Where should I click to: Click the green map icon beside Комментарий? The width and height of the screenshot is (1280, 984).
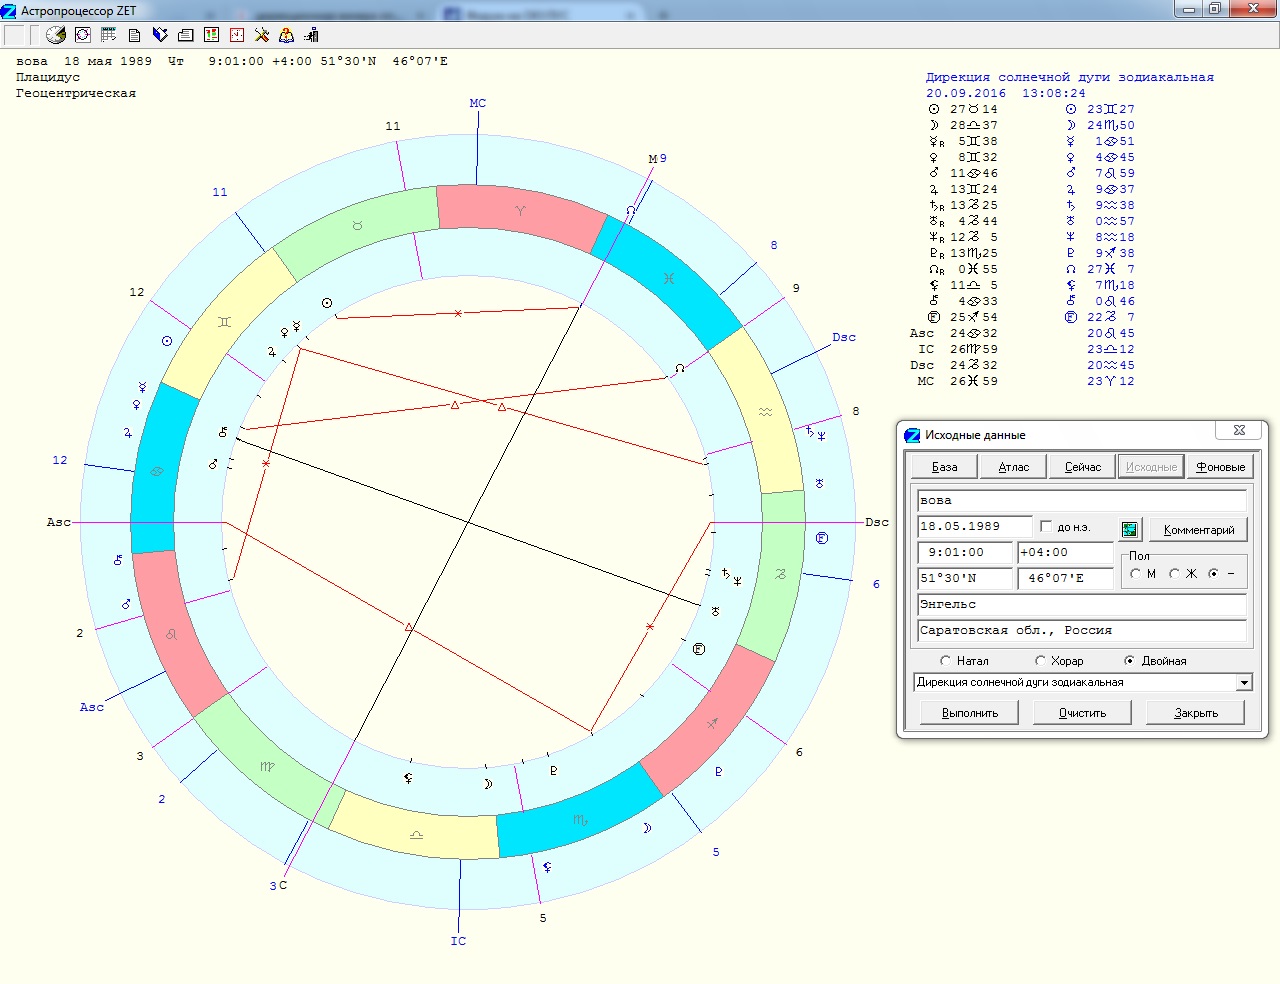1130,529
